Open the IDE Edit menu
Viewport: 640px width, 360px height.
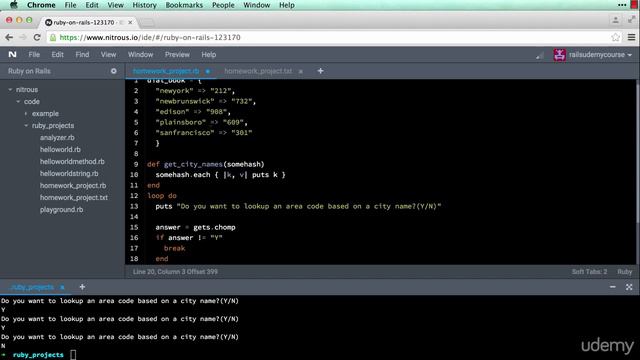(x=57, y=55)
